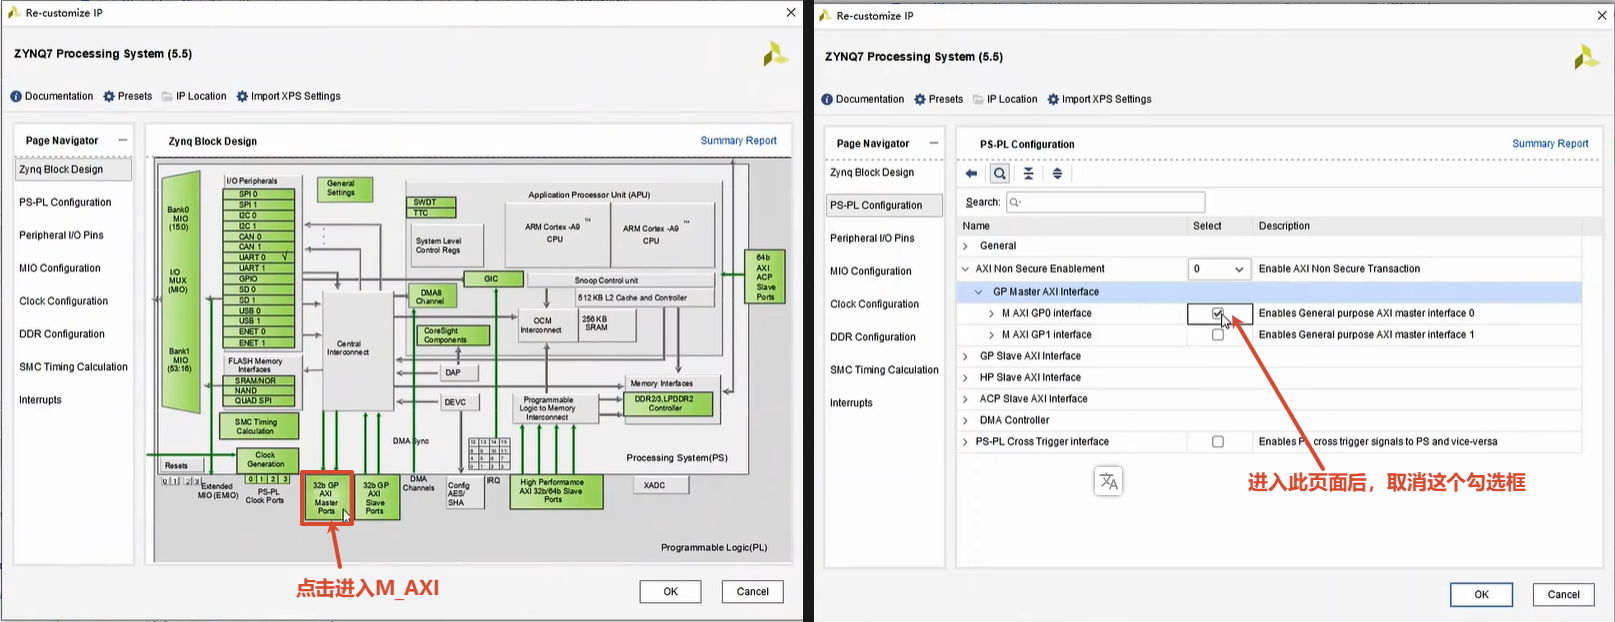Open the Summary Report link in the right window
This screenshot has width=1615, height=622.
click(x=1550, y=144)
